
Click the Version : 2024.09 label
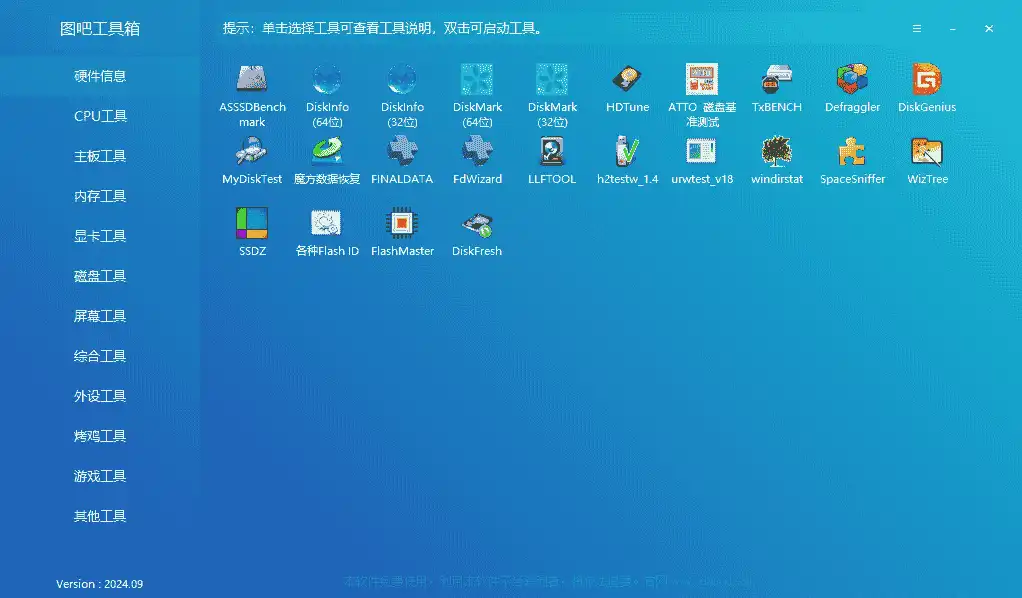click(x=100, y=584)
